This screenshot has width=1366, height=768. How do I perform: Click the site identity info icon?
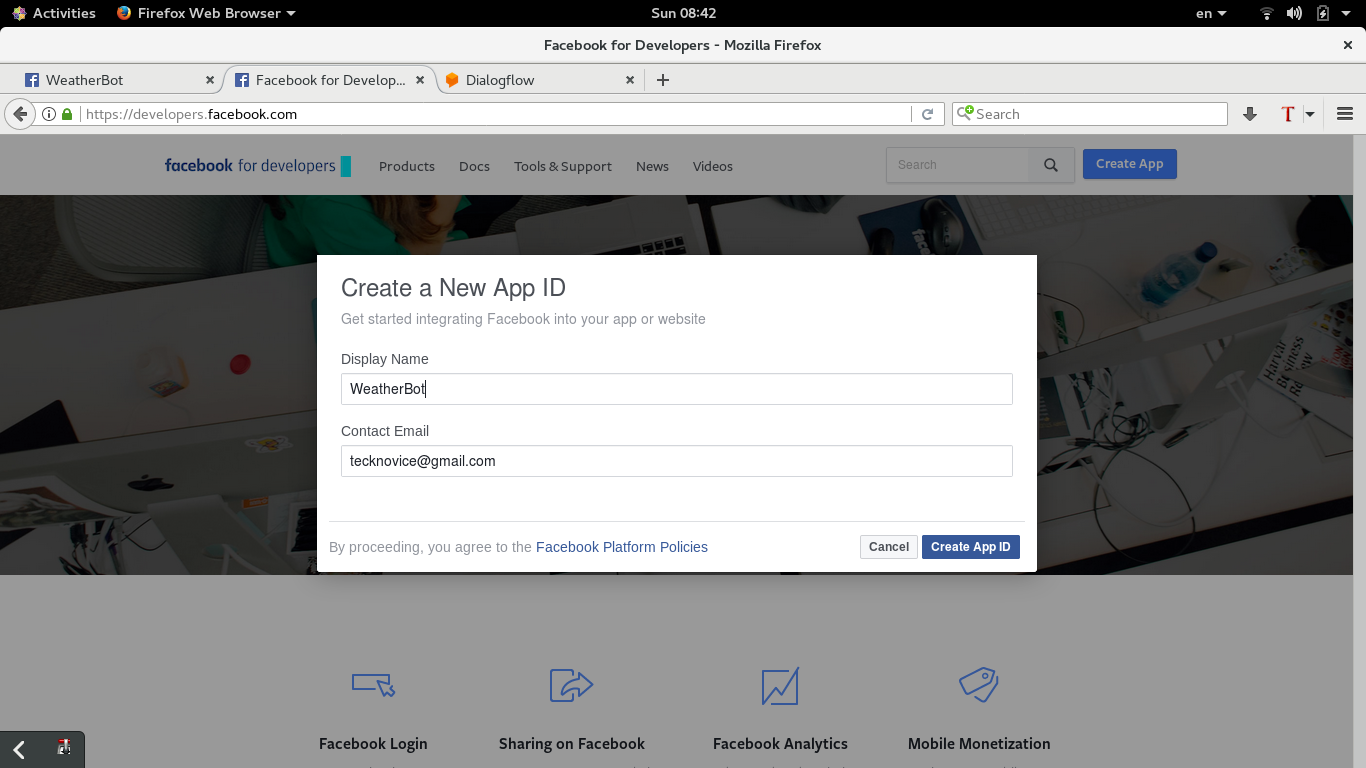click(x=48, y=114)
